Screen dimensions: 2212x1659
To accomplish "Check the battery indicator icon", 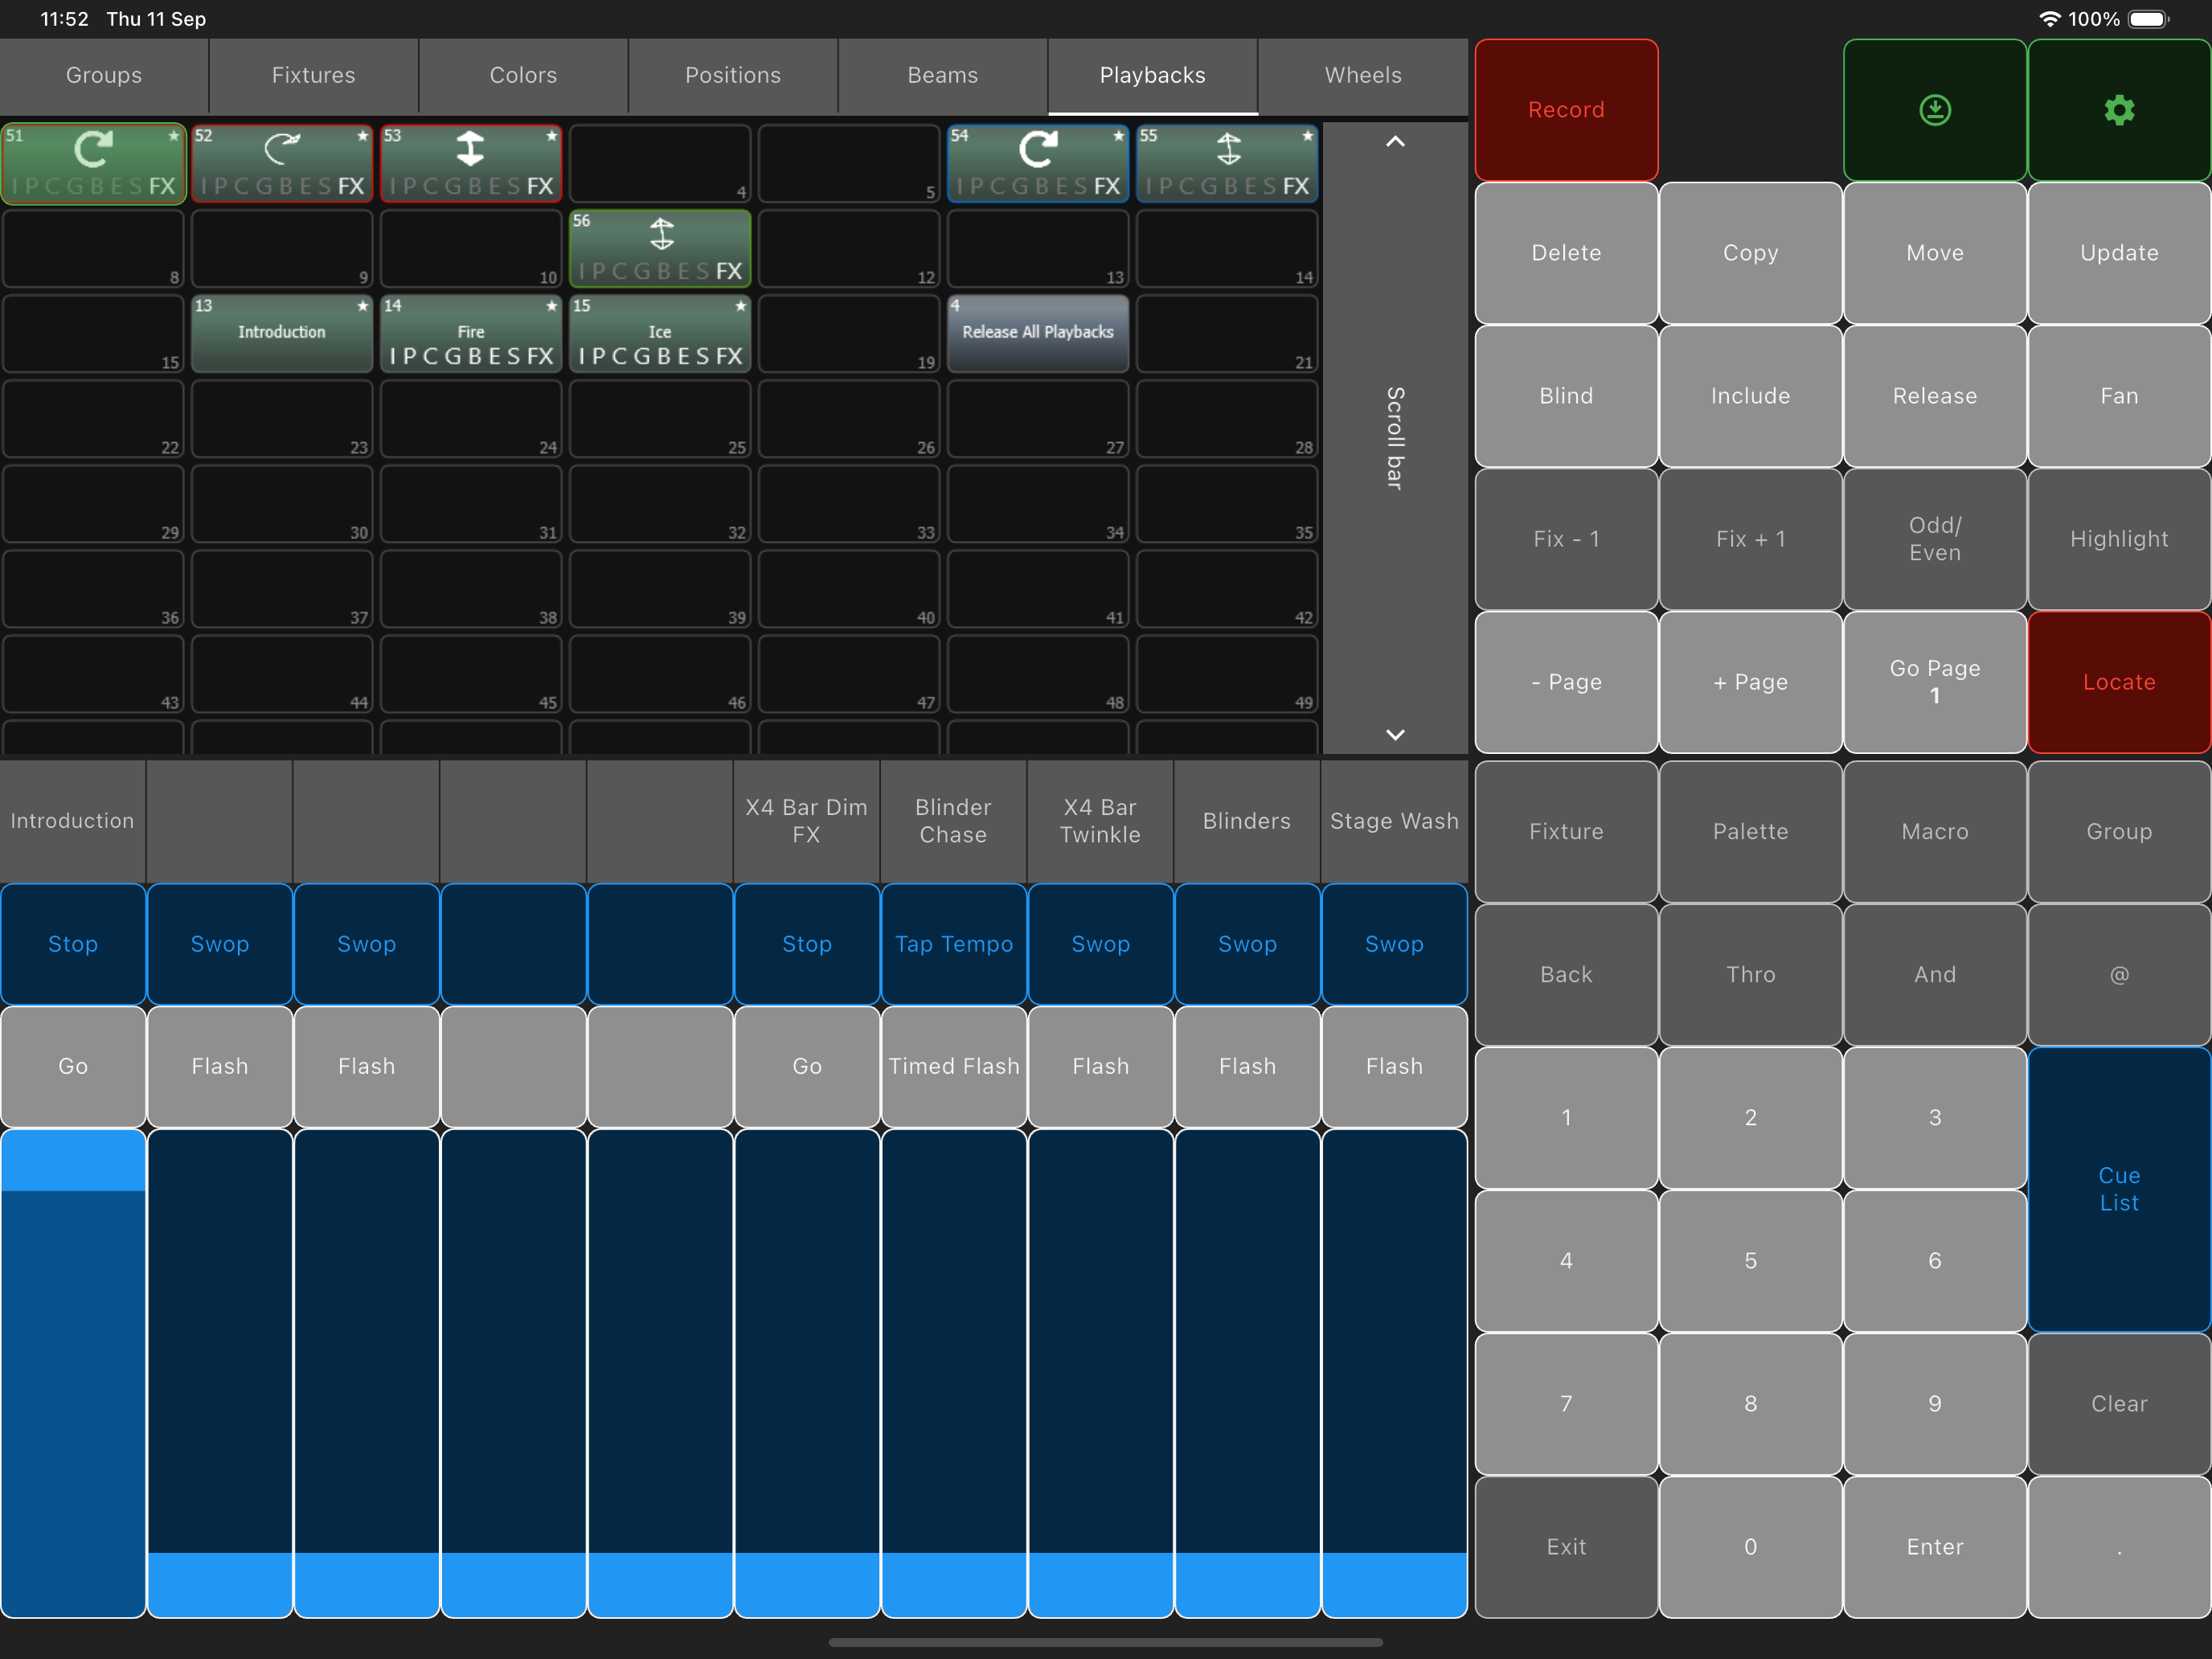I will (2148, 19).
